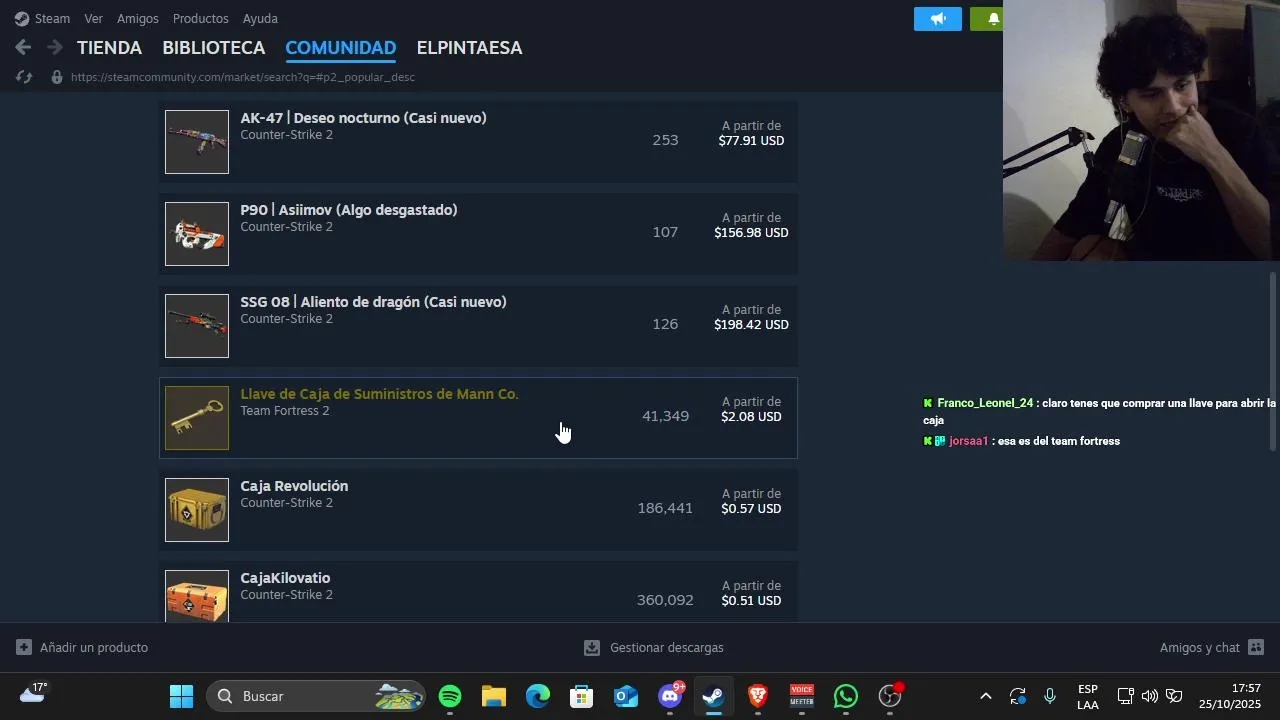Image resolution: width=1280 pixels, height=720 pixels.
Task: Open the CajaKilovatio case image
Action: (x=197, y=596)
